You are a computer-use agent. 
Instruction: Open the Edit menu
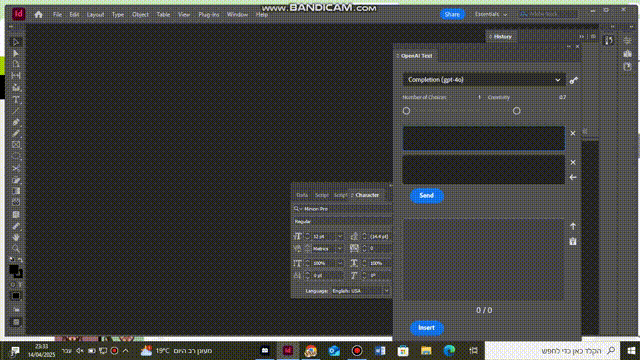click(74, 15)
